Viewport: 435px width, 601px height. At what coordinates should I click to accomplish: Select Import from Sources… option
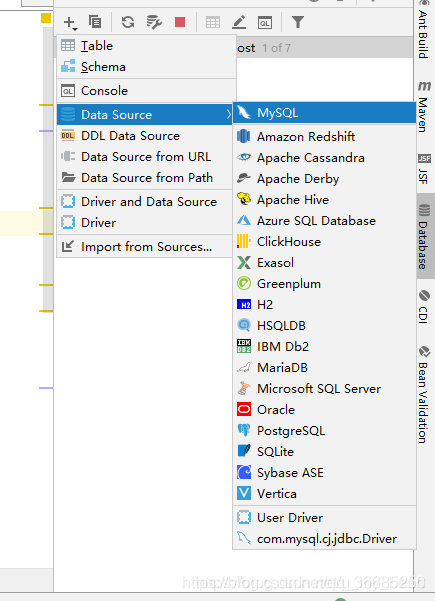pyautogui.click(x=145, y=246)
